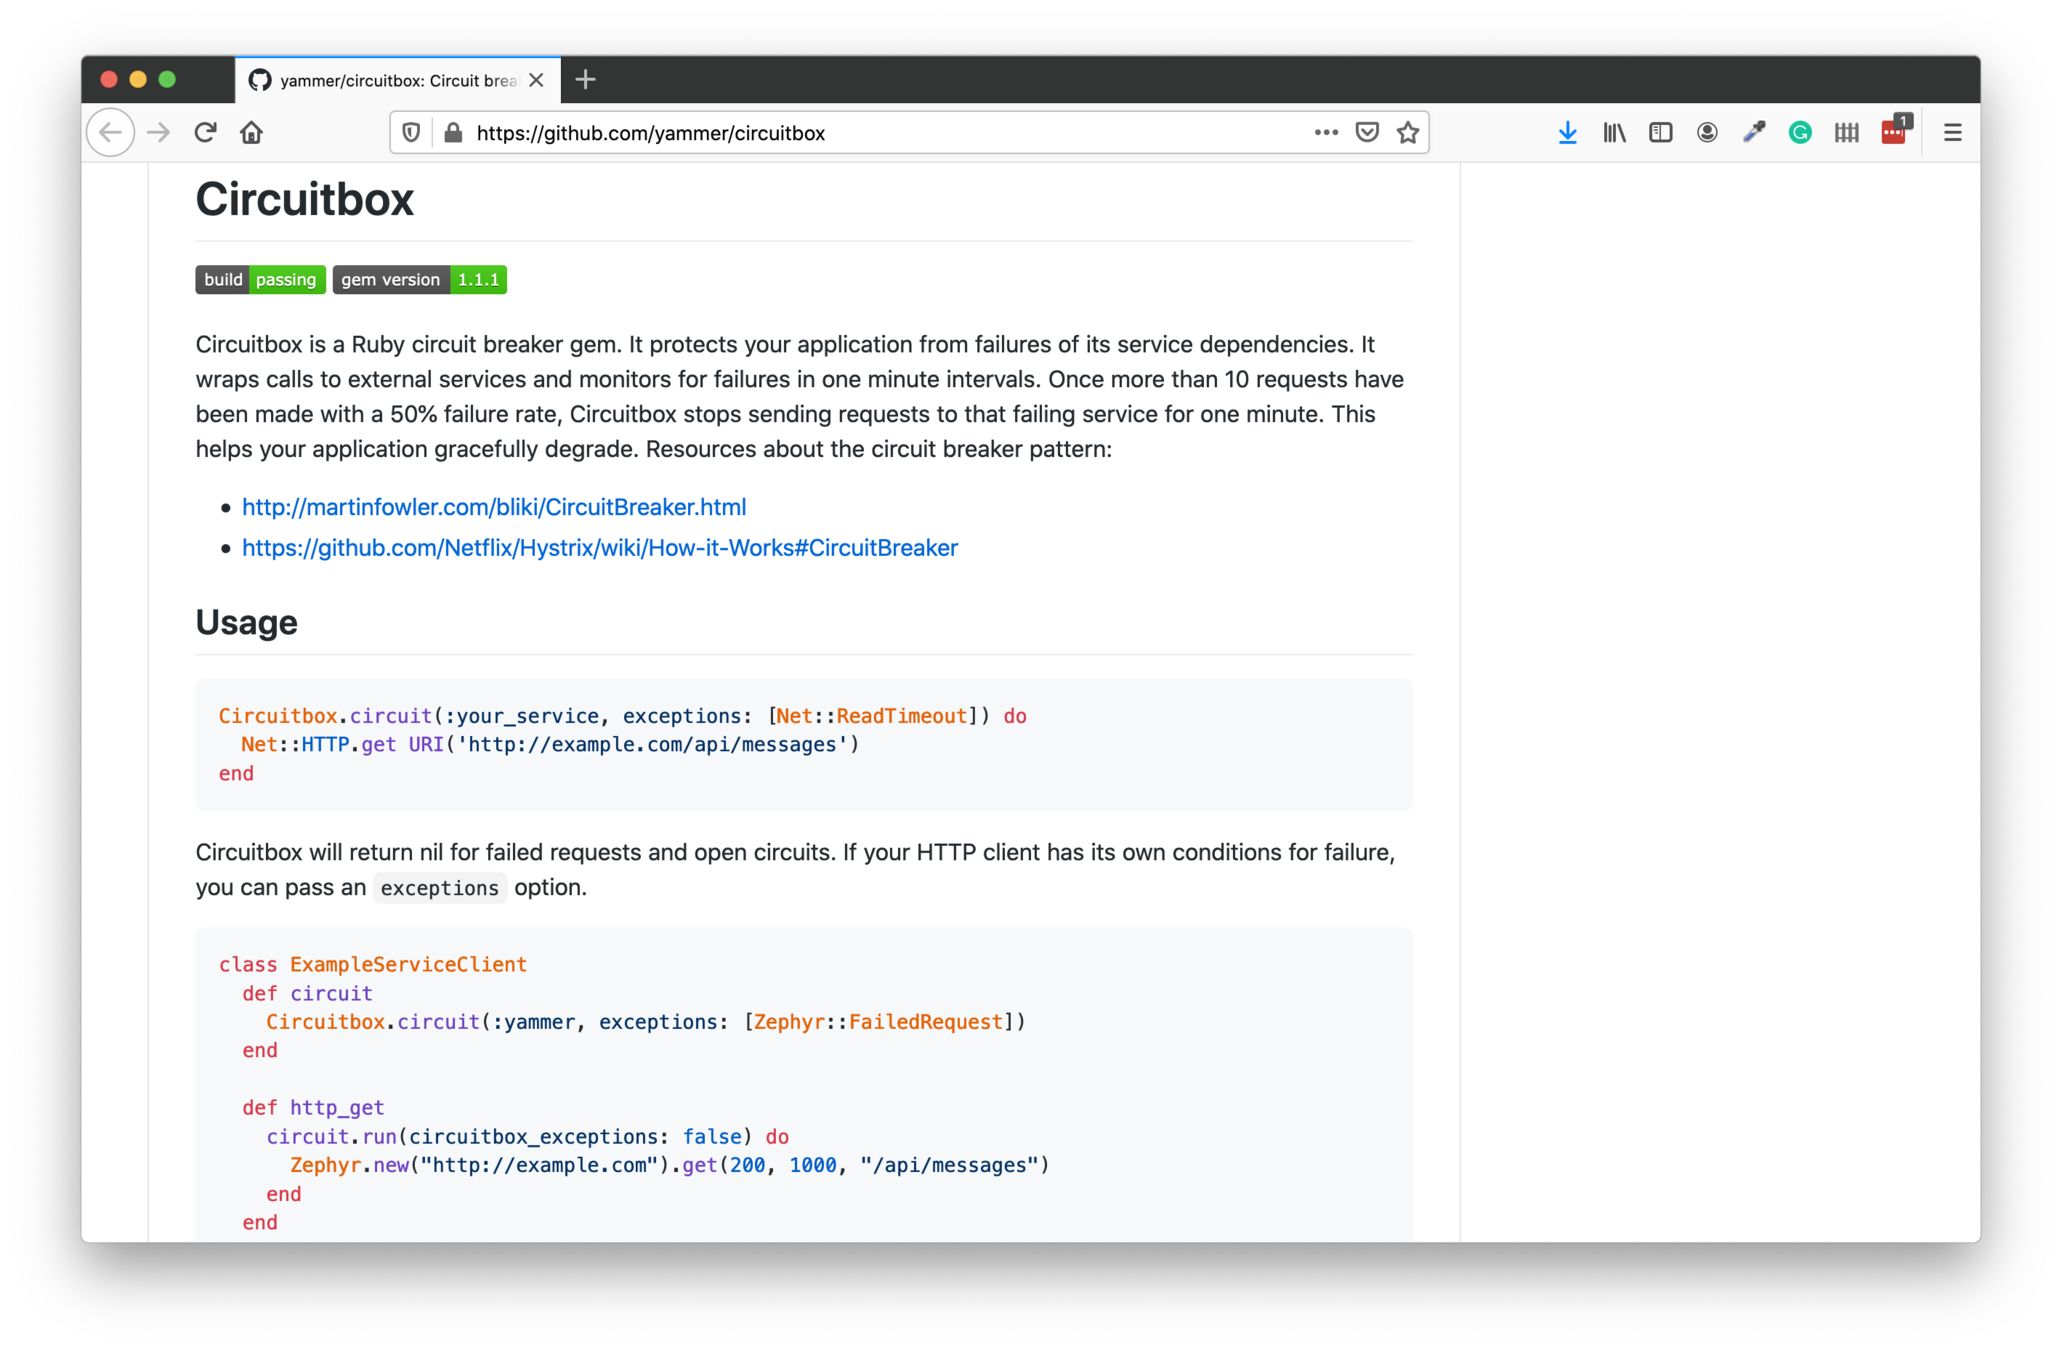The height and width of the screenshot is (1350, 2062).
Task: Go to the Firefox home page icon
Action: click(x=252, y=132)
